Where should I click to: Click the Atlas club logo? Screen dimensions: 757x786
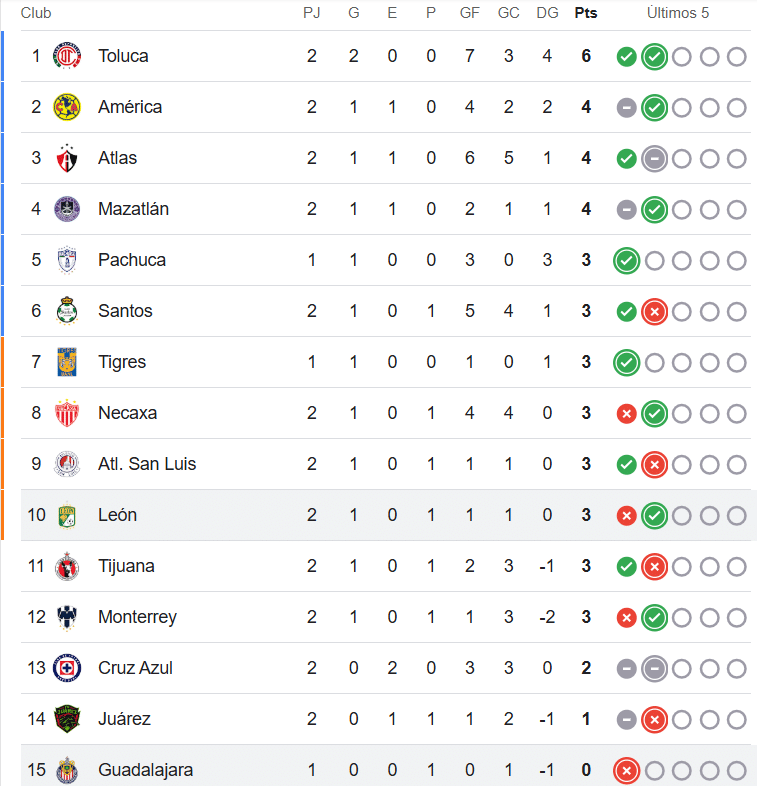click(x=67, y=158)
